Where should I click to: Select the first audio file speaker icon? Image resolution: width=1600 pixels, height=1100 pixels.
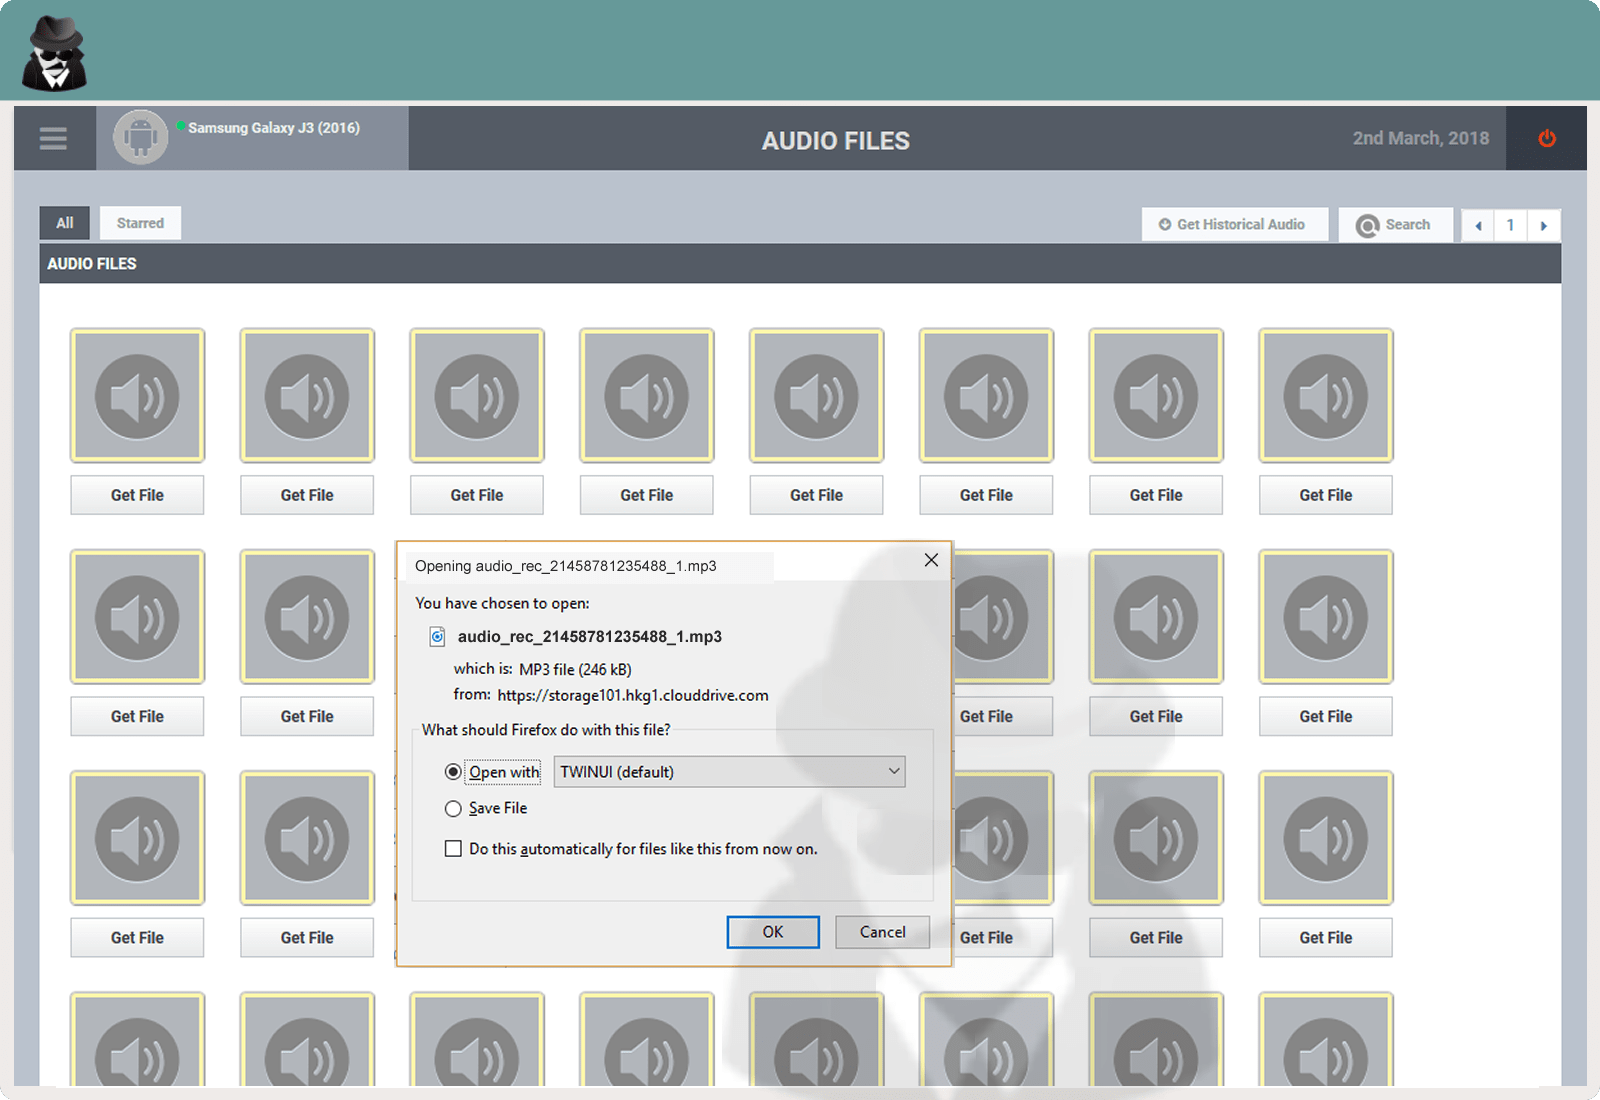point(137,394)
